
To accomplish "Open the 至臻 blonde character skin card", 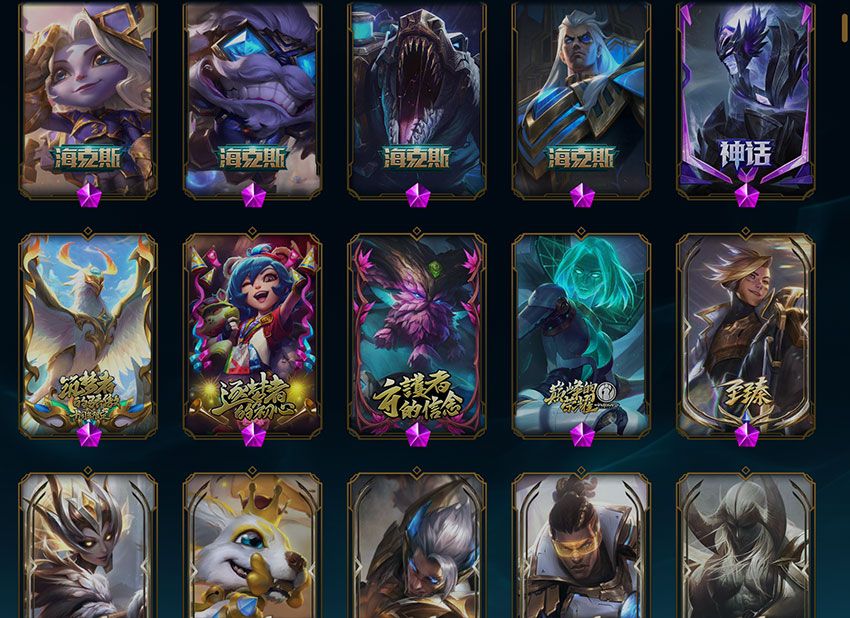I will 746,335.
